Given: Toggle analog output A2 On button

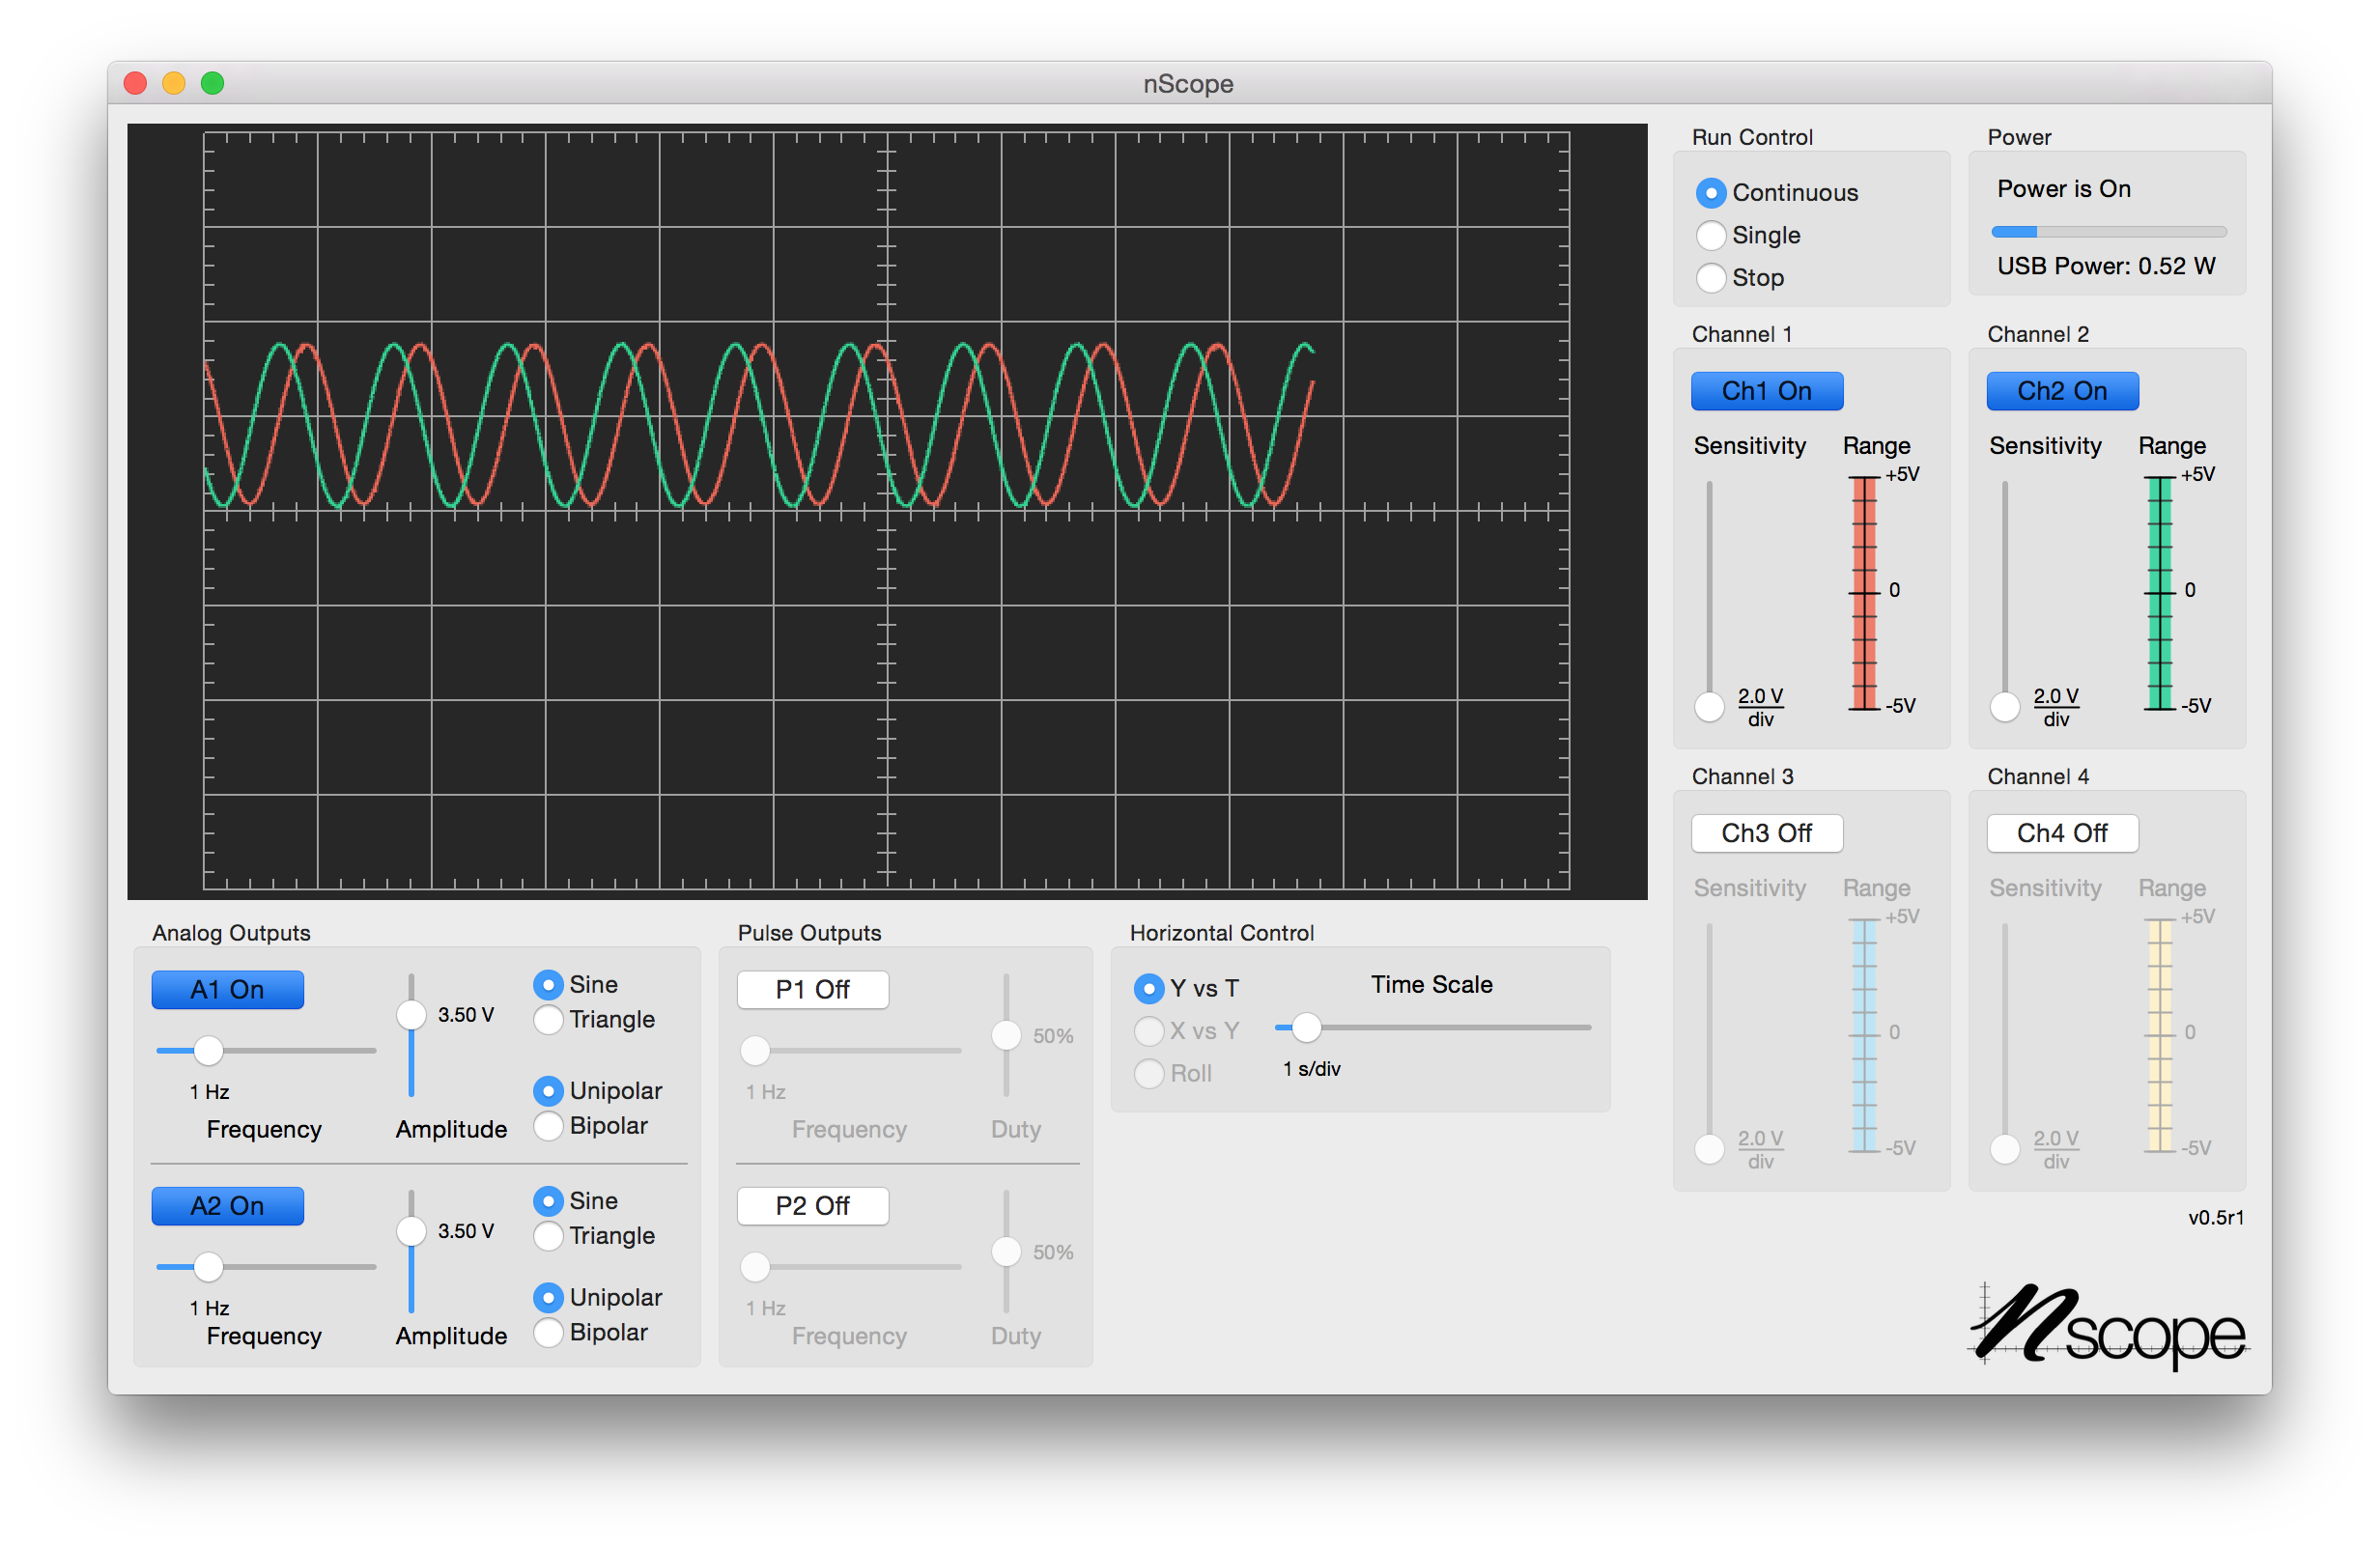Looking at the screenshot, I should pos(228,1206).
